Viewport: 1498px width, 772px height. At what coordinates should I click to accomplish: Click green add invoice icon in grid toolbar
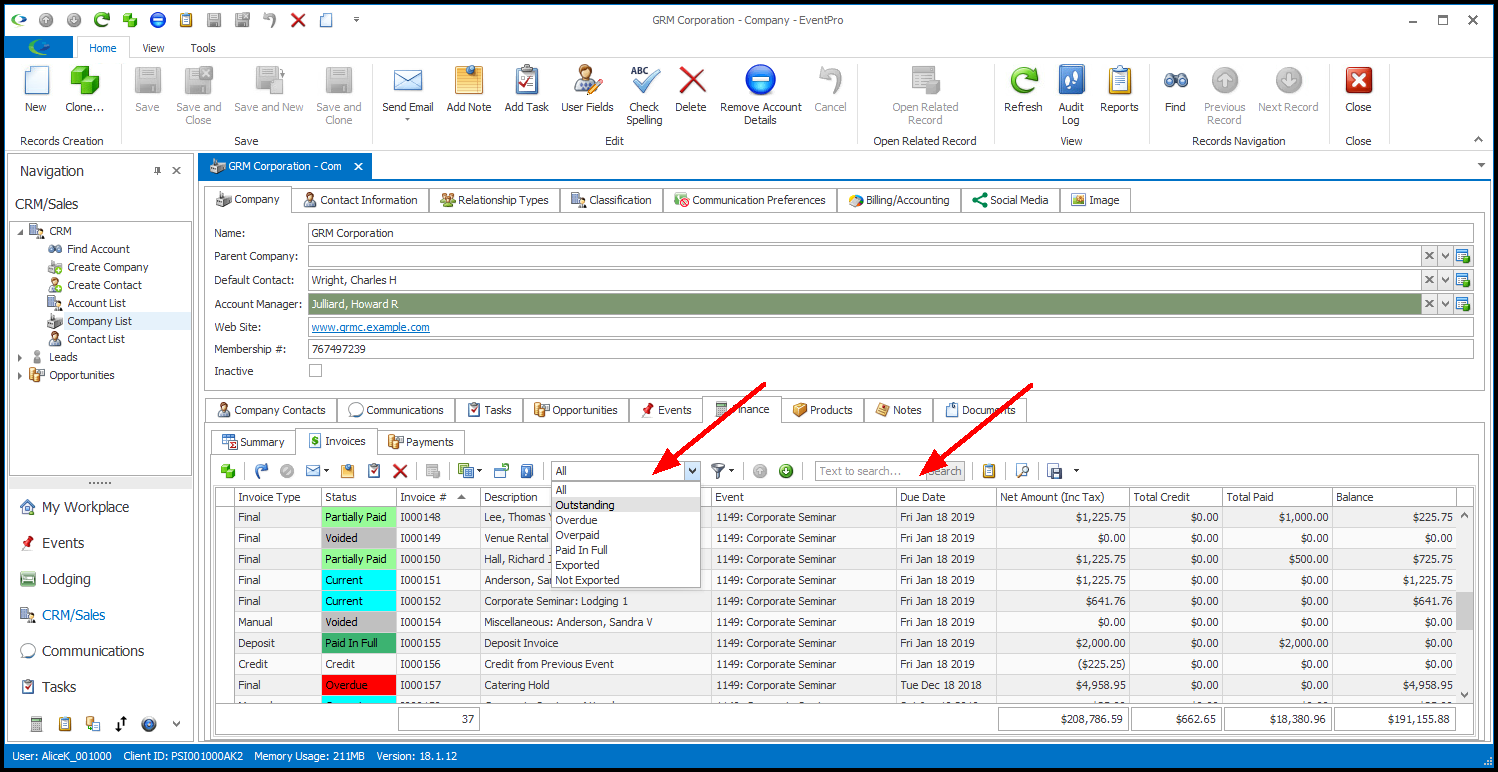coord(228,471)
